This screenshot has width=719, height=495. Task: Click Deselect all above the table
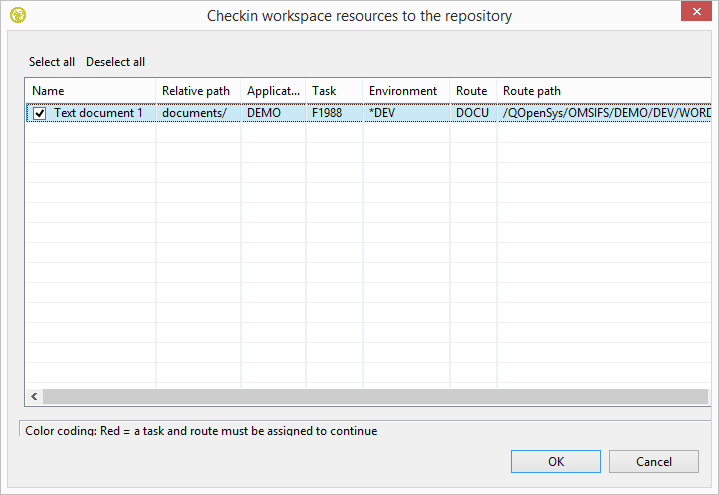click(115, 62)
